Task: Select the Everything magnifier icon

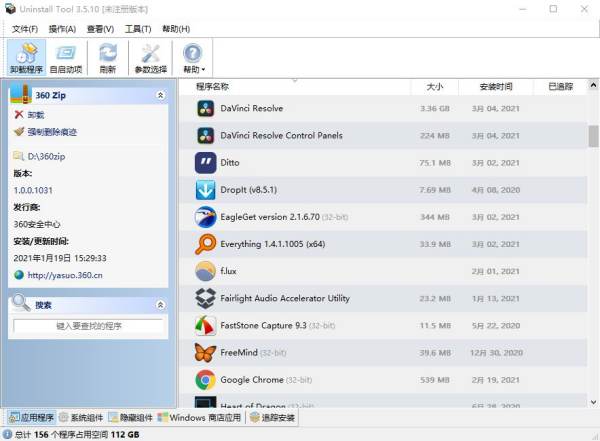Action: 205,244
